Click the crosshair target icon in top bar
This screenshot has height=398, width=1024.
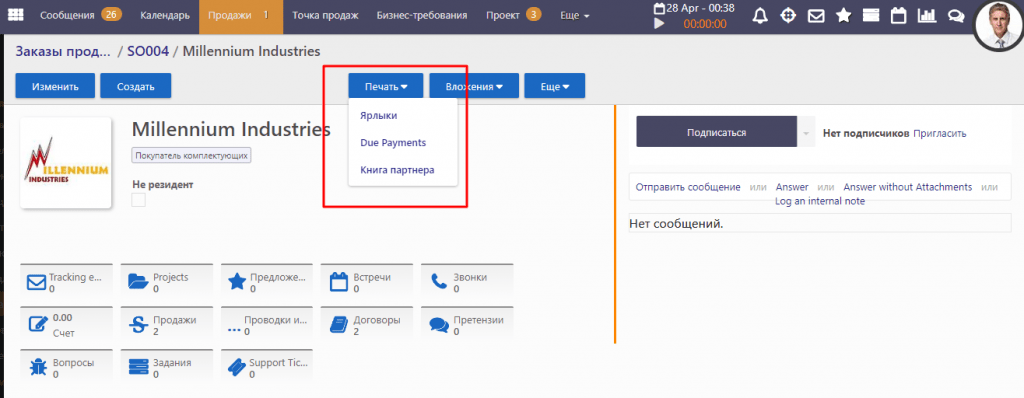pos(788,16)
